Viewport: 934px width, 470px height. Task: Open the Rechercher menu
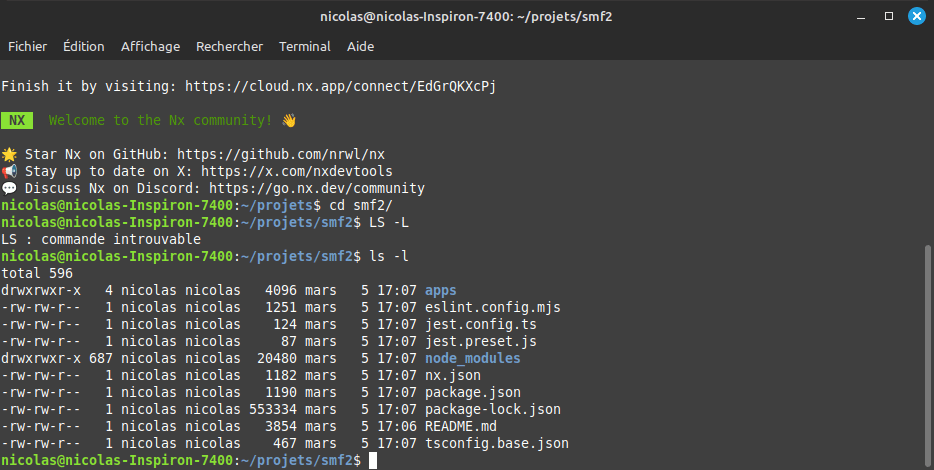(229, 46)
